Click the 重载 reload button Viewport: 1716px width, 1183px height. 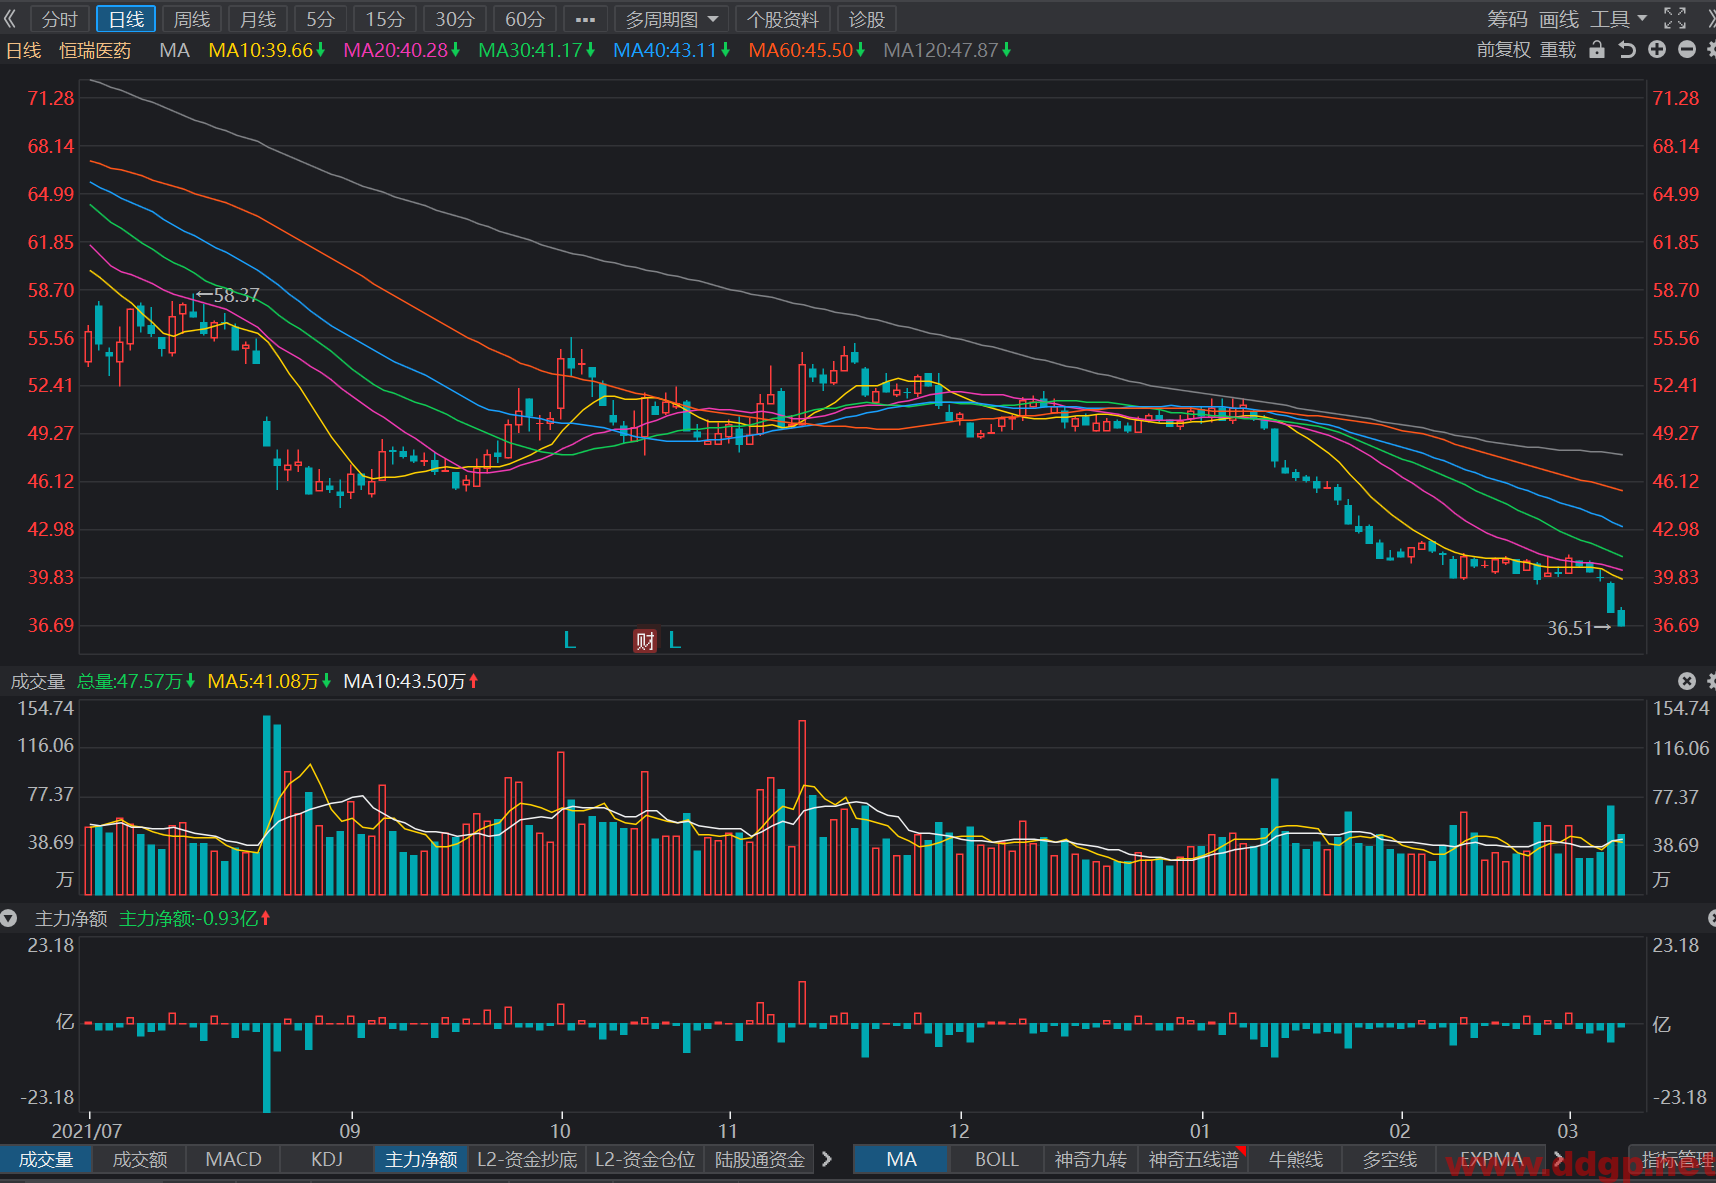point(1558,50)
